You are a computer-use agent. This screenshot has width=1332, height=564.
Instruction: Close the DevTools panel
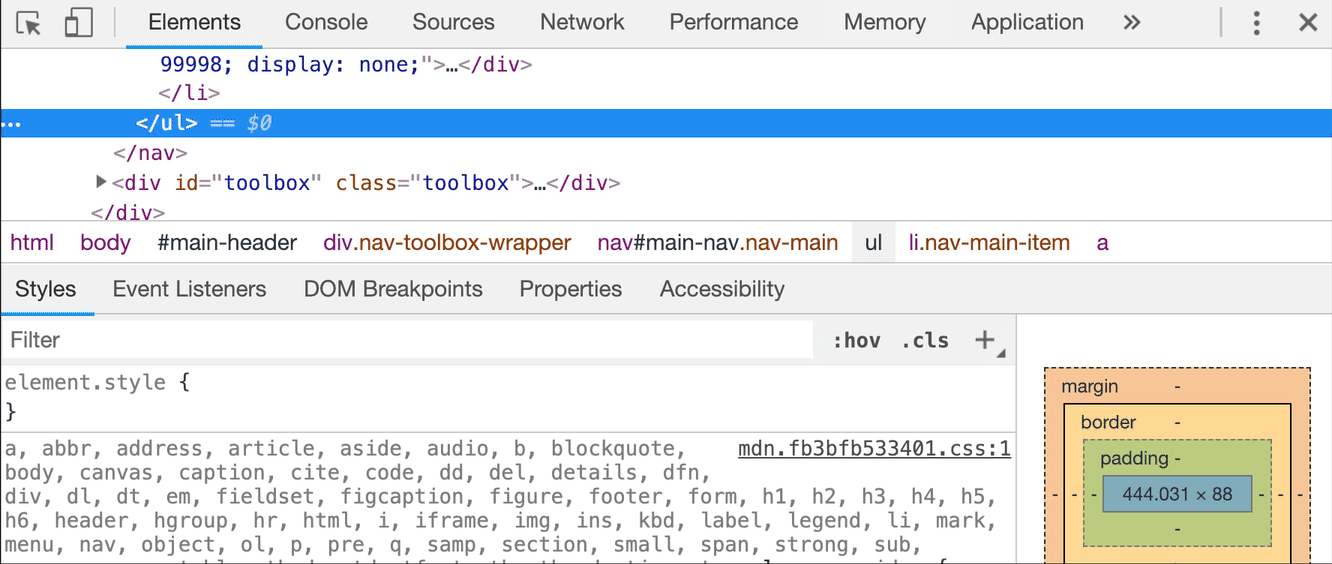(x=1308, y=23)
